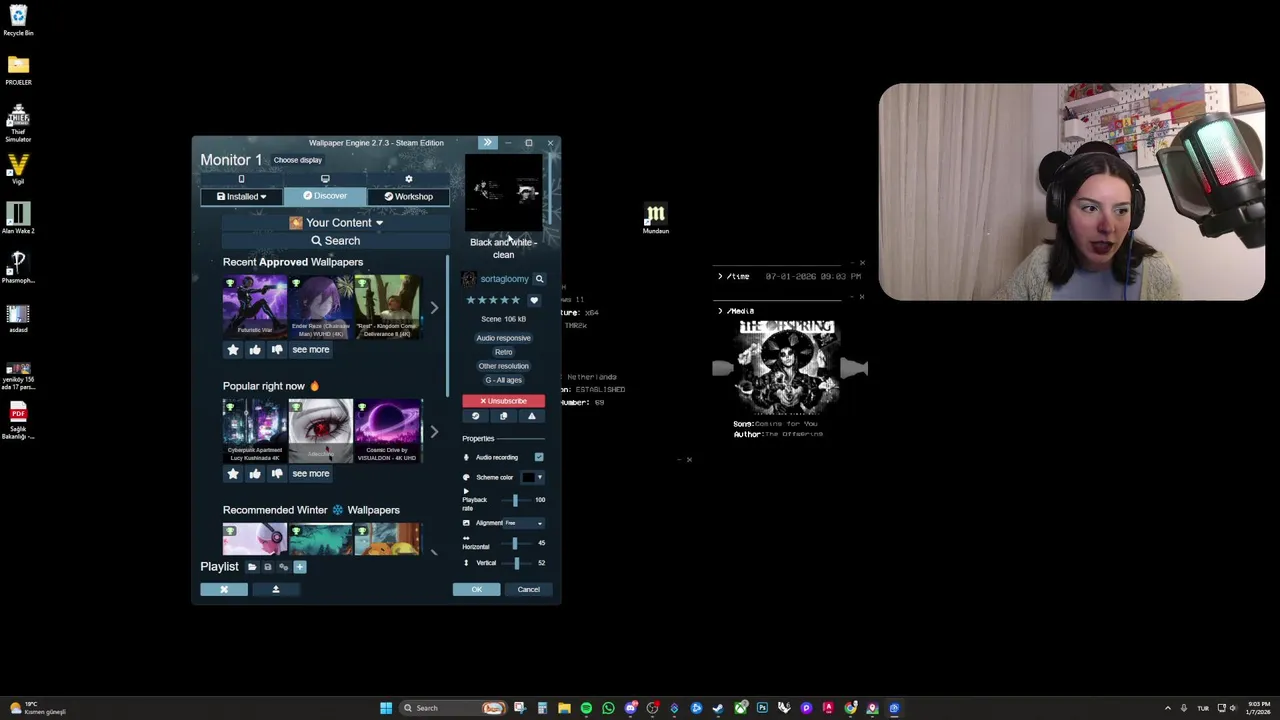Add wallpaper to playlist plus icon
Image resolution: width=1280 pixels, height=720 pixels.
299,567
